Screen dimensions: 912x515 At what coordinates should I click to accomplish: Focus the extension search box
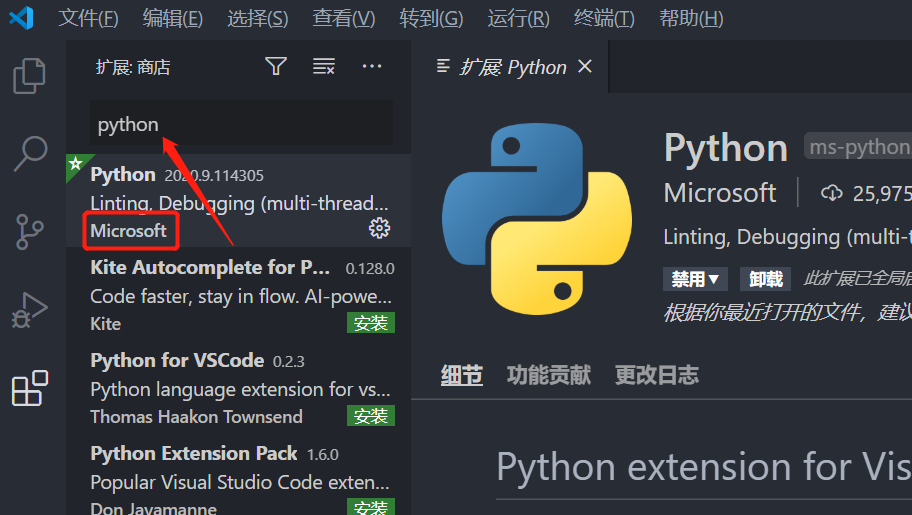coord(241,123)
